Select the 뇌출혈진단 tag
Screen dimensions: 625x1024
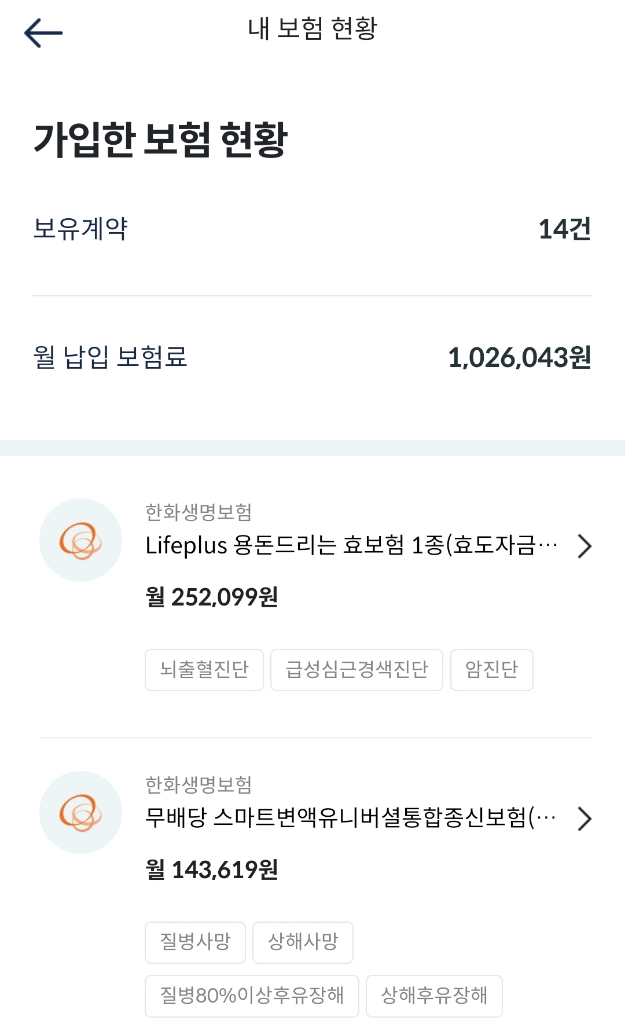[204, 670]
